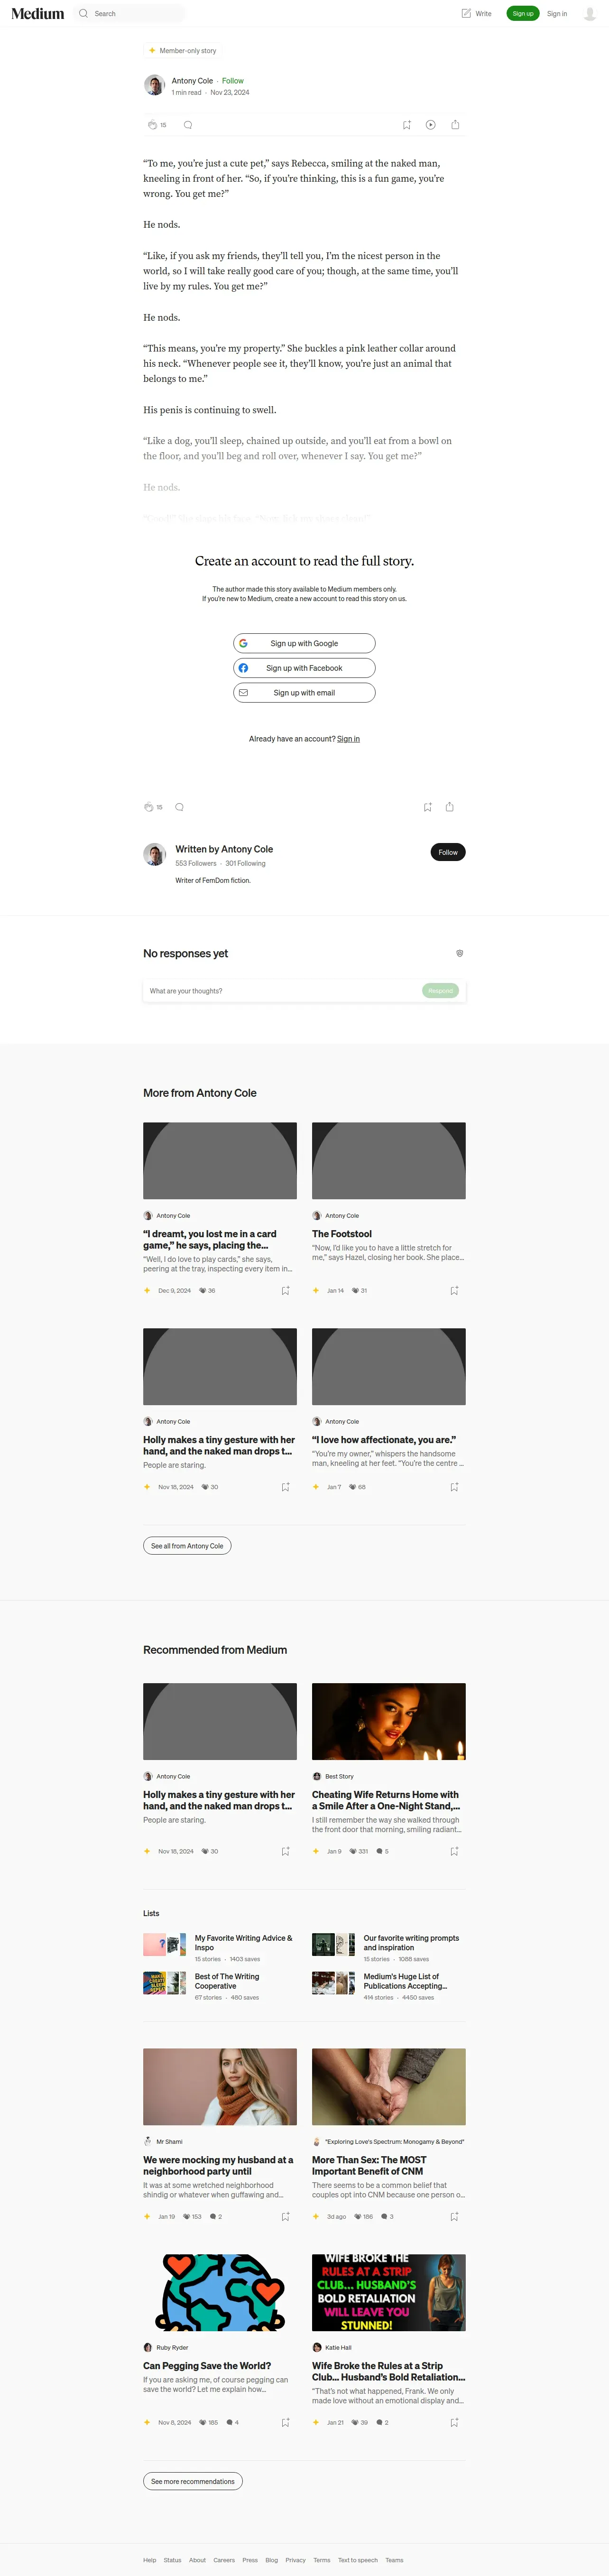Open Our favorite writing prompts and inspiration list

coord(411,1942)
